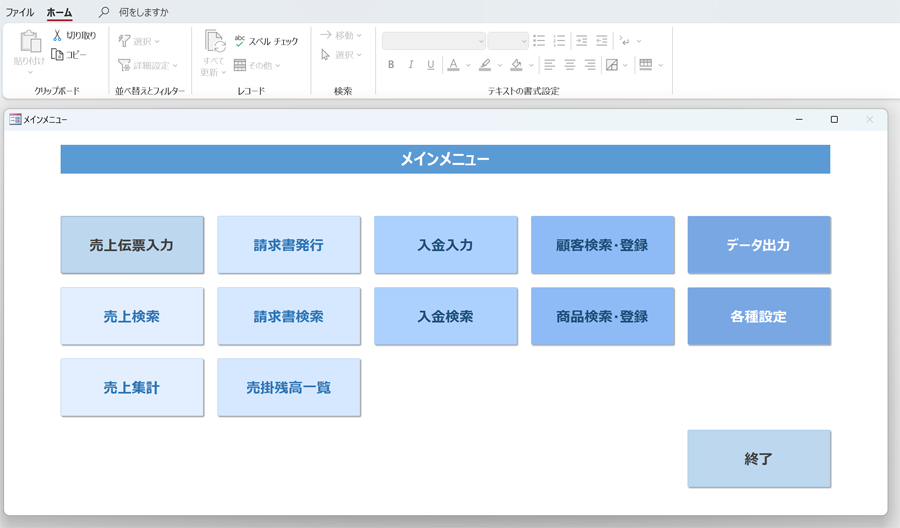Click the Copy (コピー) icon
Viewport: 900px width, 528px height.
coord(58,55)
